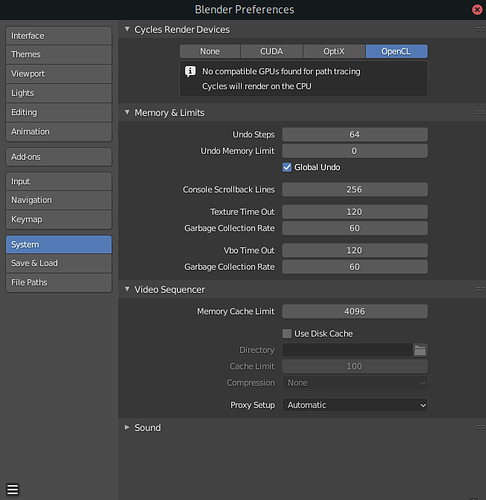
Task: Select the System tab
Action: pyautogui.click(x=59, y=244)
